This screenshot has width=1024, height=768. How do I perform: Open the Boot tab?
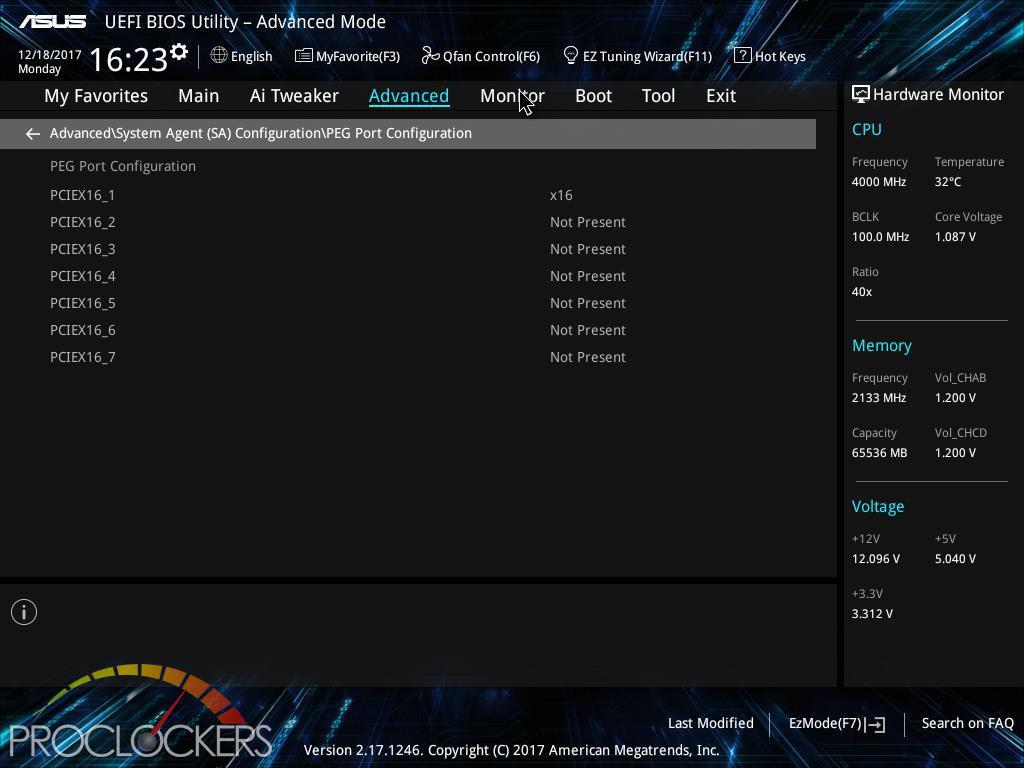point(593,96)
